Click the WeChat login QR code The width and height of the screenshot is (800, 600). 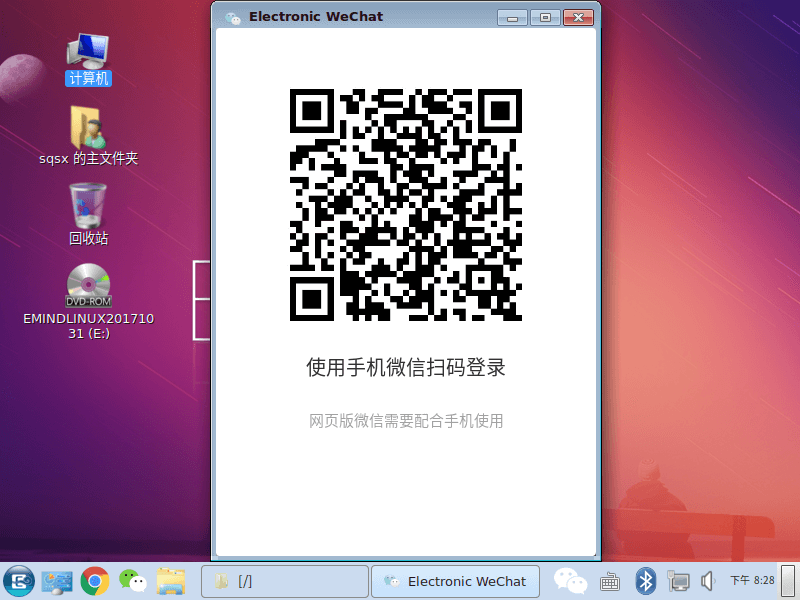pos(406,205)
